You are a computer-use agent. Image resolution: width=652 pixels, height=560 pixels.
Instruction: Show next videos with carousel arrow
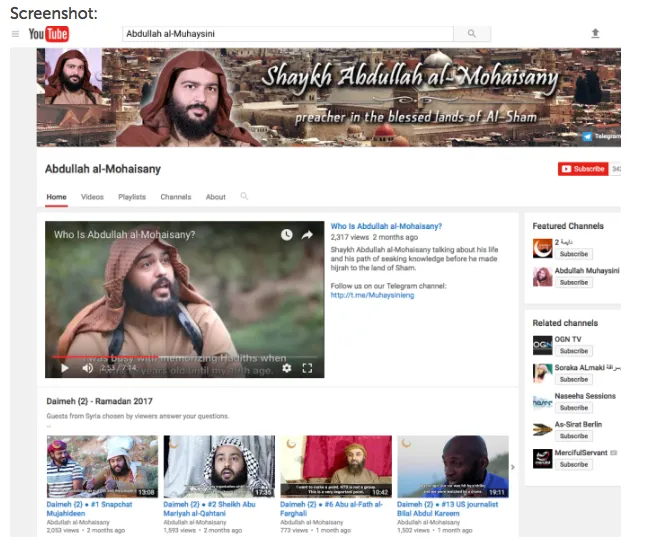point(513,467)
